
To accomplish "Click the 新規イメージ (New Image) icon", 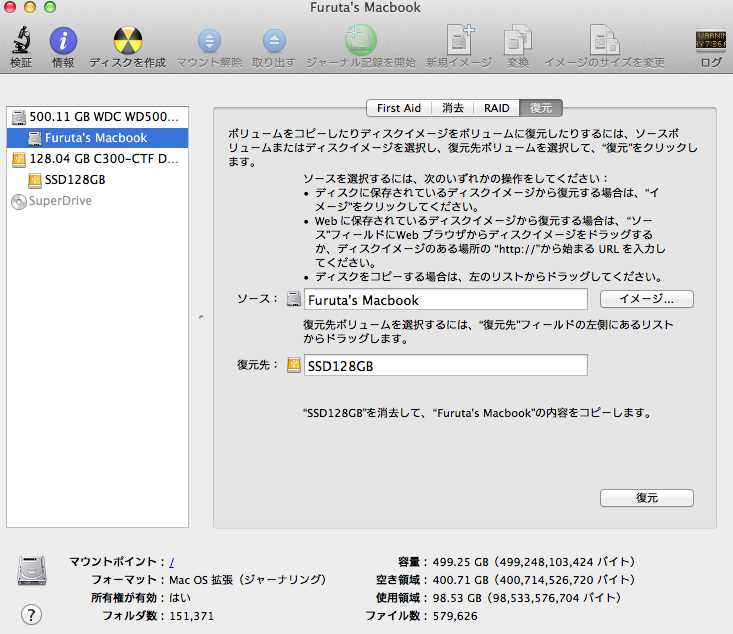I will (460, 40).
